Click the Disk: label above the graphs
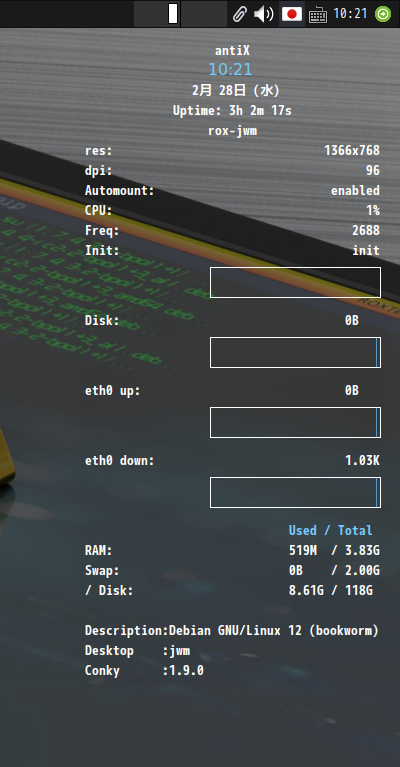Viewport: 400px width, 767px height. 102,321
